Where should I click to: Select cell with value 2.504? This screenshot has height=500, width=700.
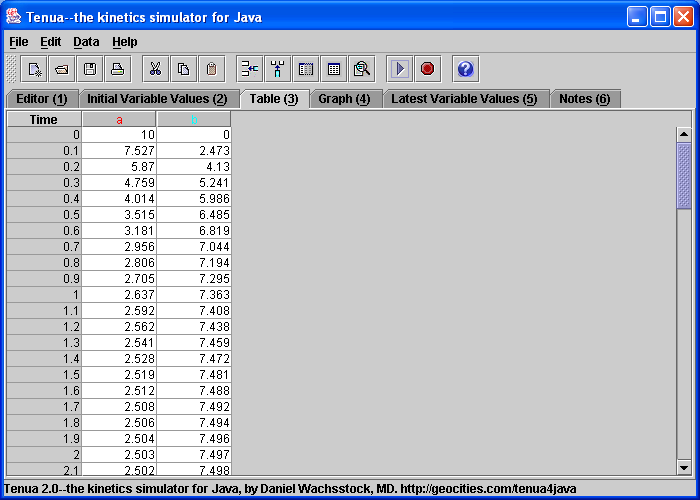coord(119,439)
